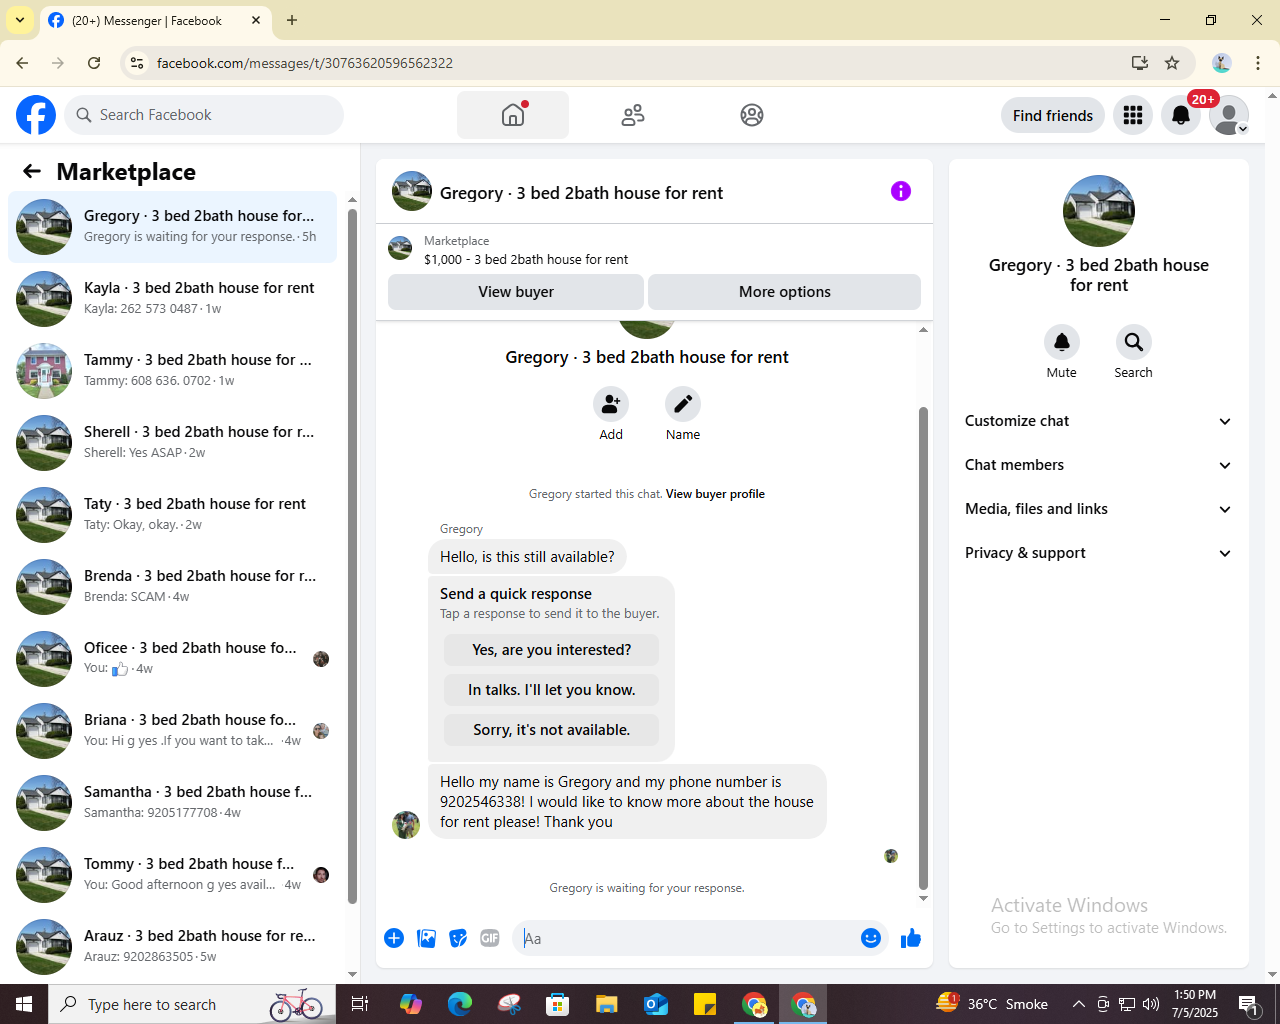Click the Name edit pencil icon

(683, 404)
